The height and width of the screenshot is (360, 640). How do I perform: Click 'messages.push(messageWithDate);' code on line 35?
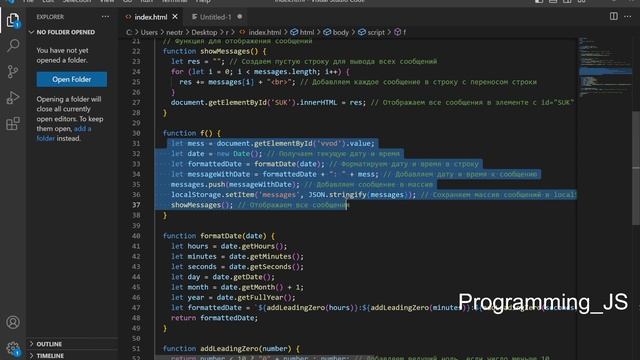pos(235,184)
